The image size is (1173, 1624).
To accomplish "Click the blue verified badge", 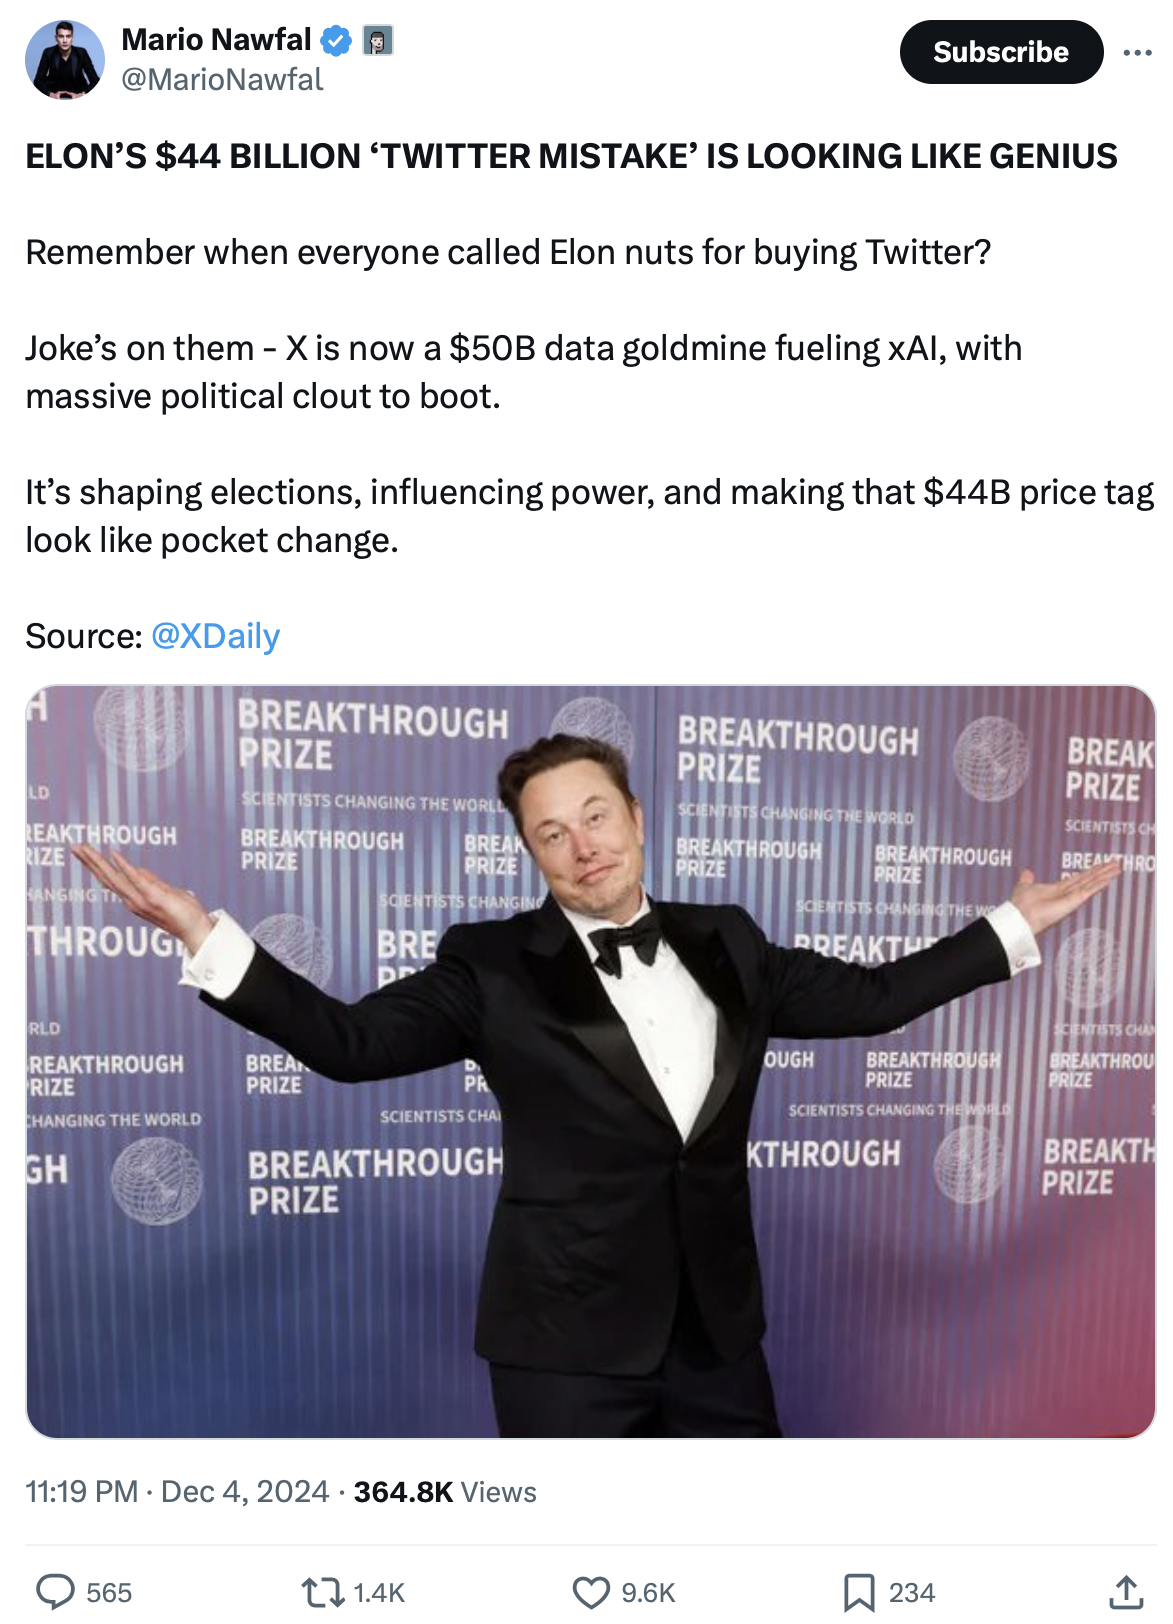I will pyautogui.click(x=336, y=41).
